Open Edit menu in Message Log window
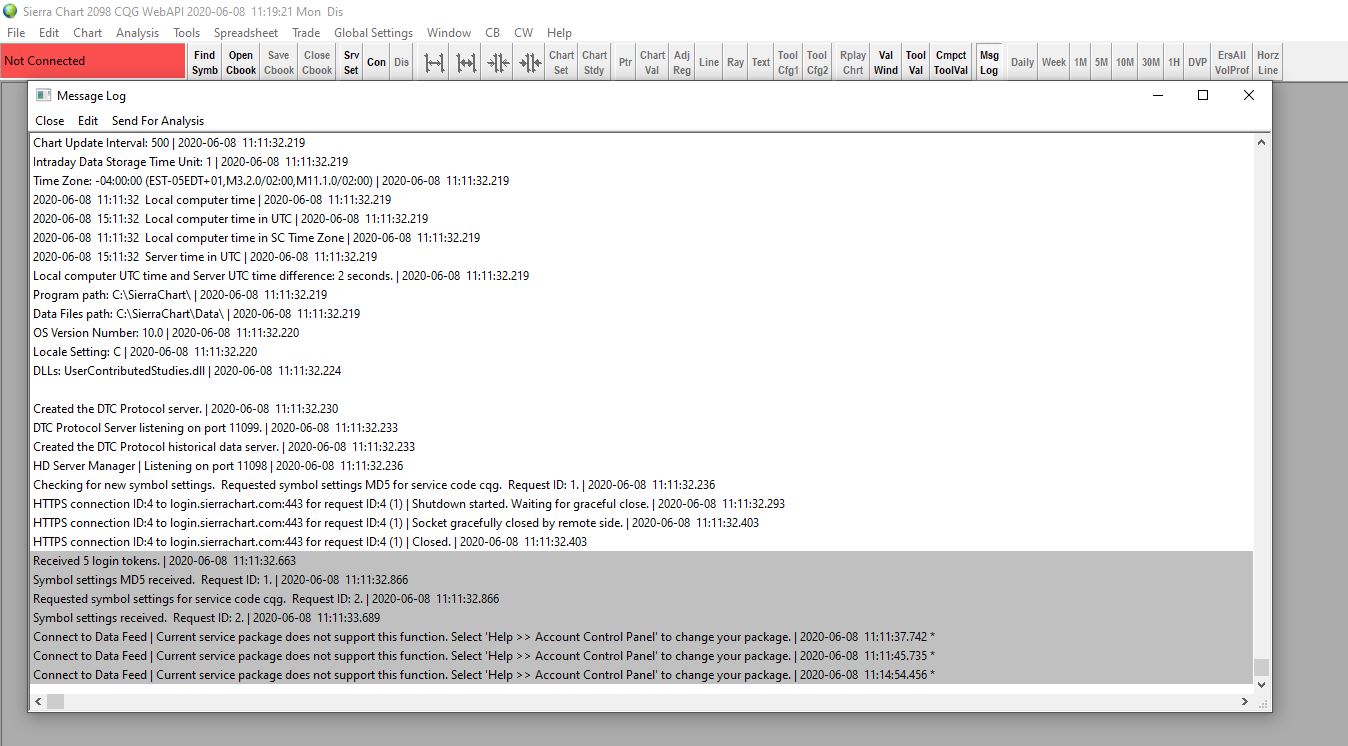The width and height of the screenshot is (1348, 746). tap(88, 121)
